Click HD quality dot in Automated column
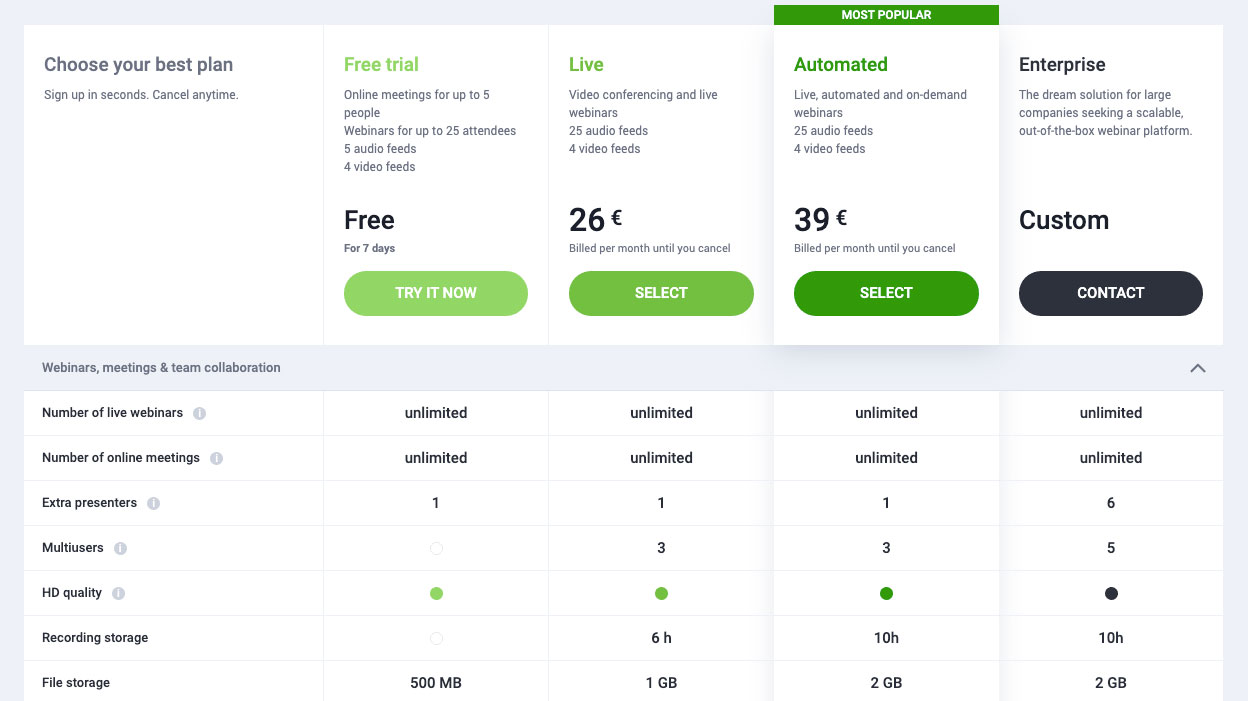Image resolution: width=1248 pixels, height=701 pixels. pyautogui.click(x=886, y=593)
